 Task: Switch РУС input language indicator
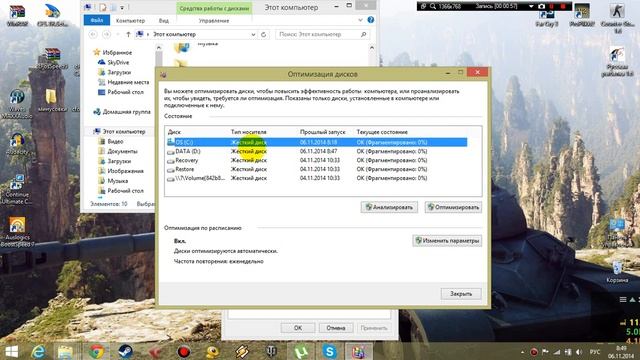(595, 352)
